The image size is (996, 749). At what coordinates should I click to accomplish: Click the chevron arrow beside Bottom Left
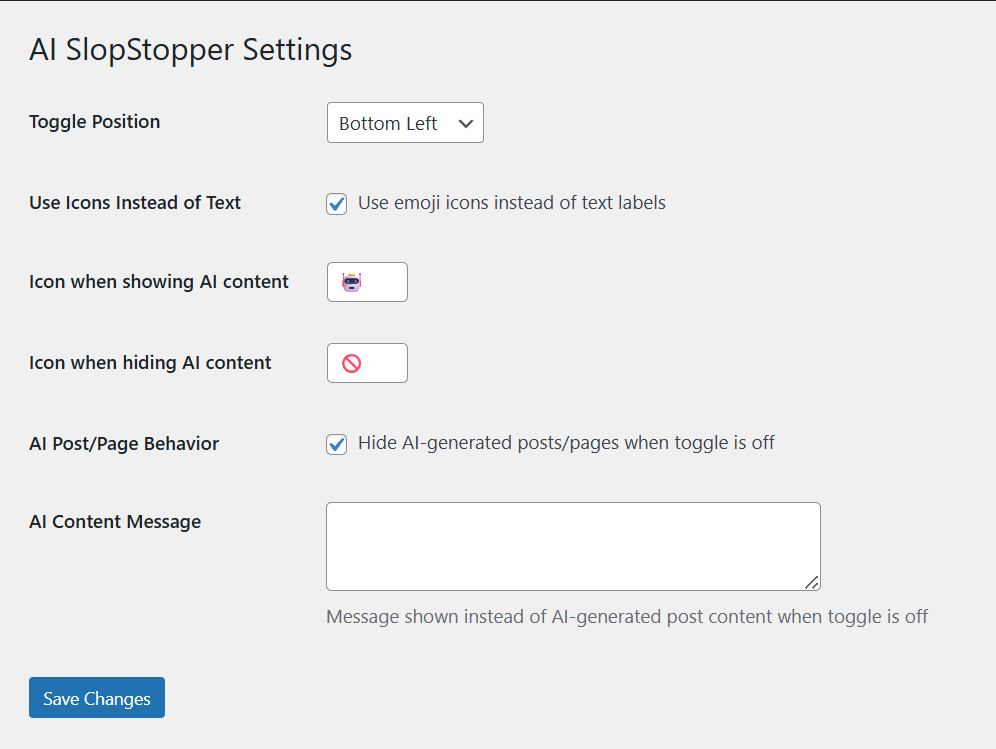tap(465, 123)
